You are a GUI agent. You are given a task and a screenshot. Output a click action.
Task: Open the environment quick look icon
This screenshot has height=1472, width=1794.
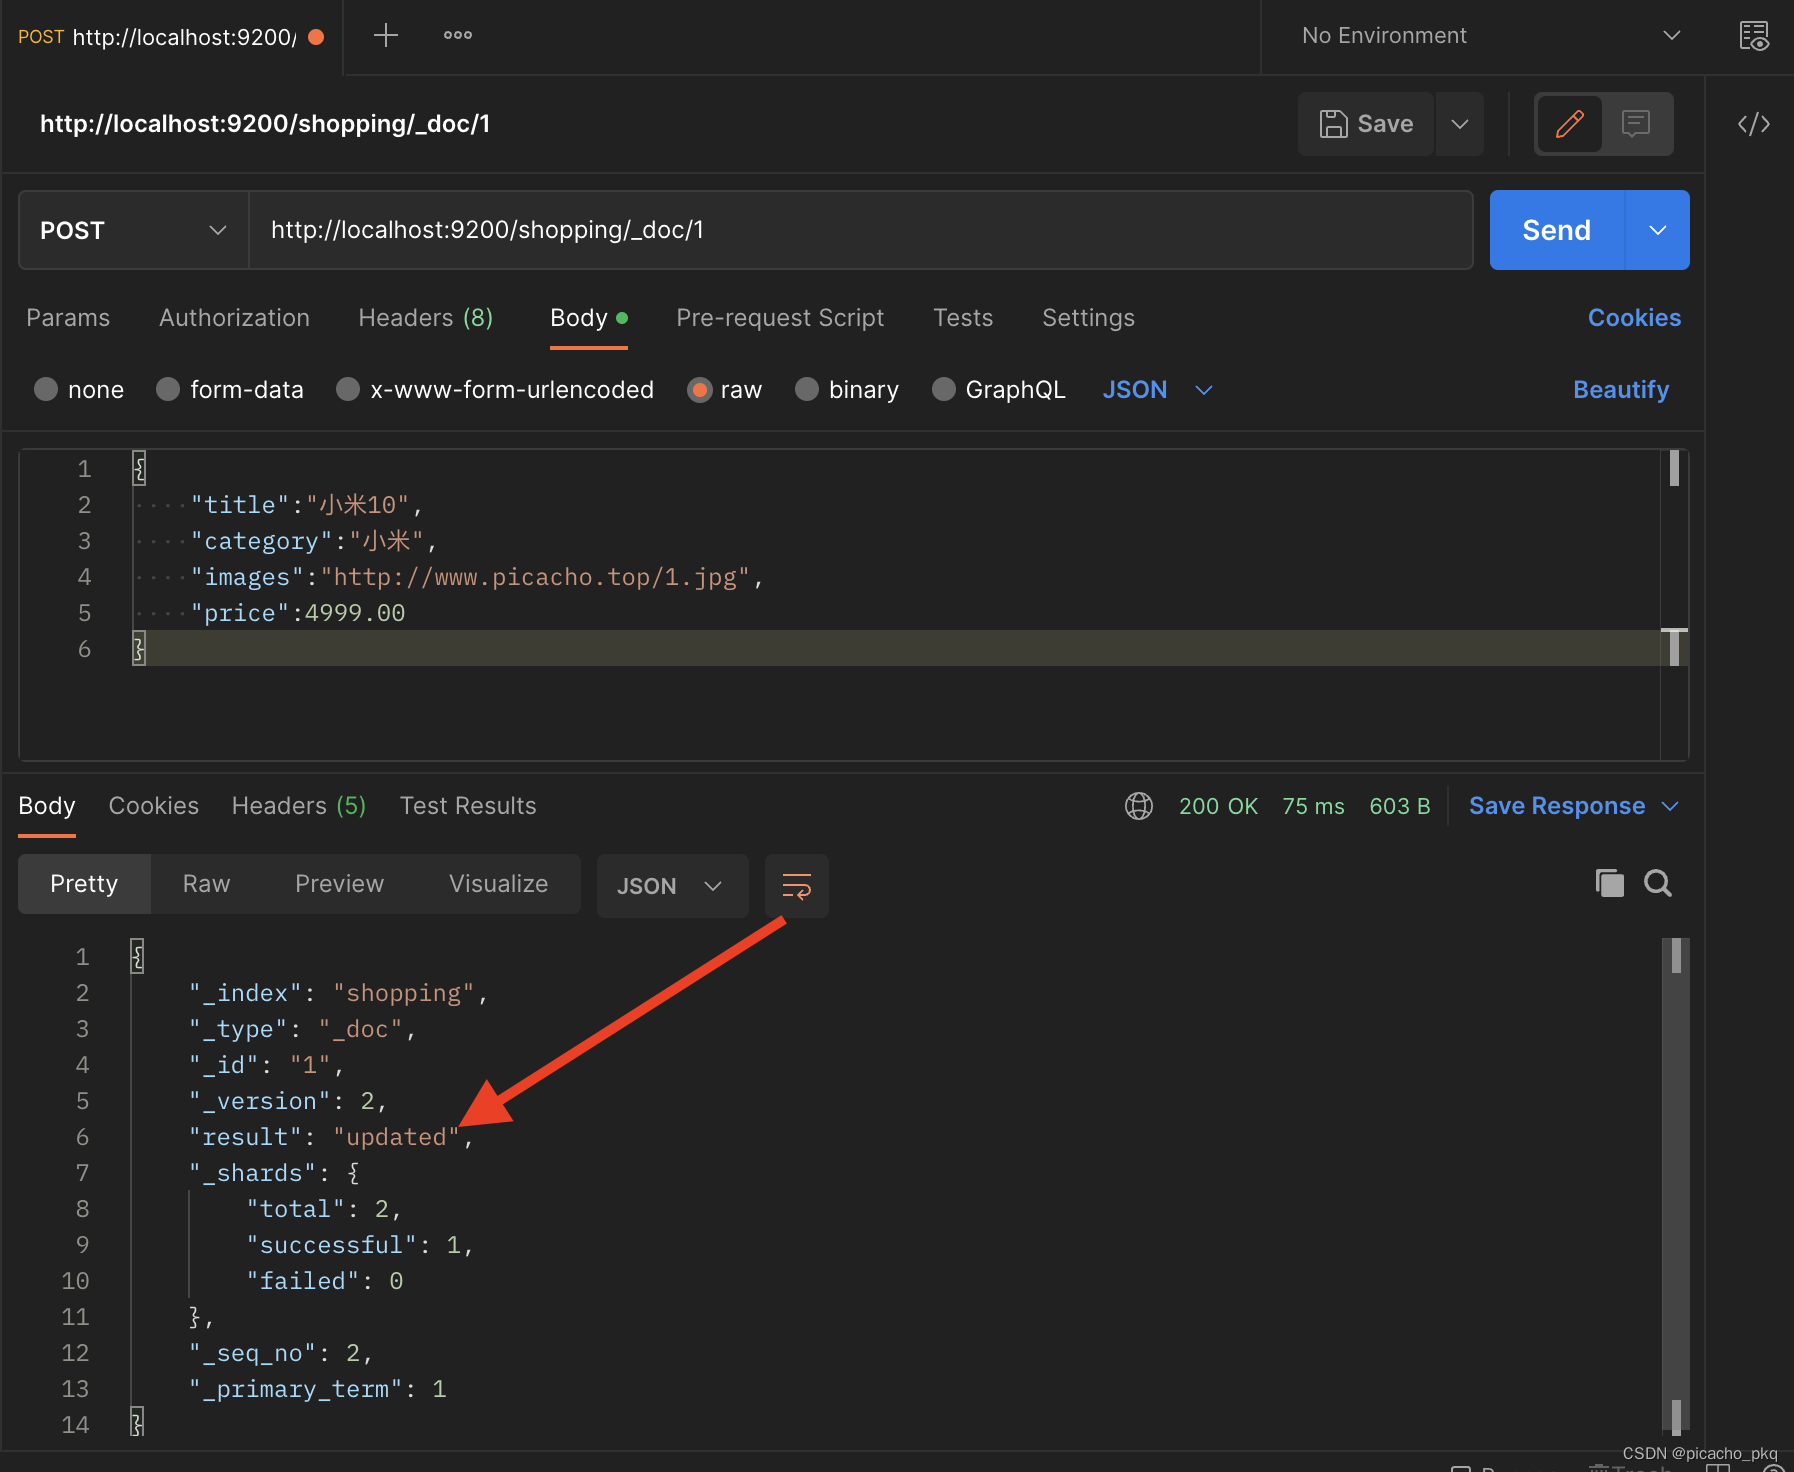1753,36
